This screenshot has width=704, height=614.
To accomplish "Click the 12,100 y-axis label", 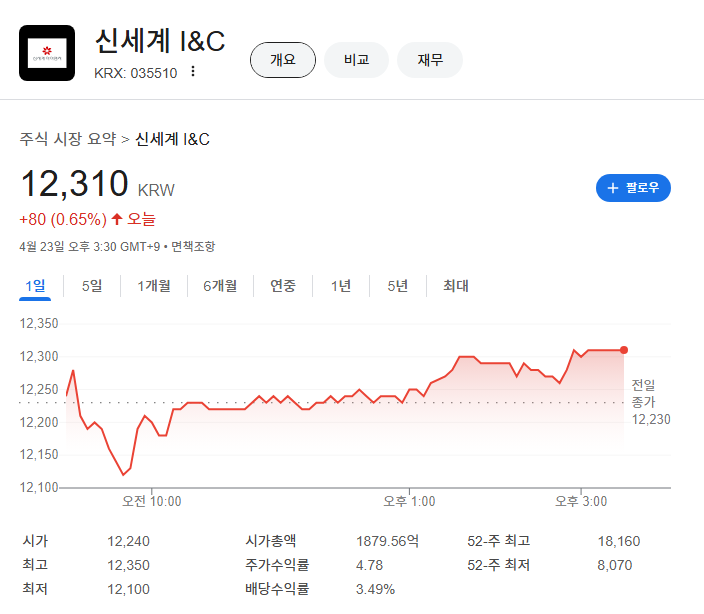I will click(39, 487).
